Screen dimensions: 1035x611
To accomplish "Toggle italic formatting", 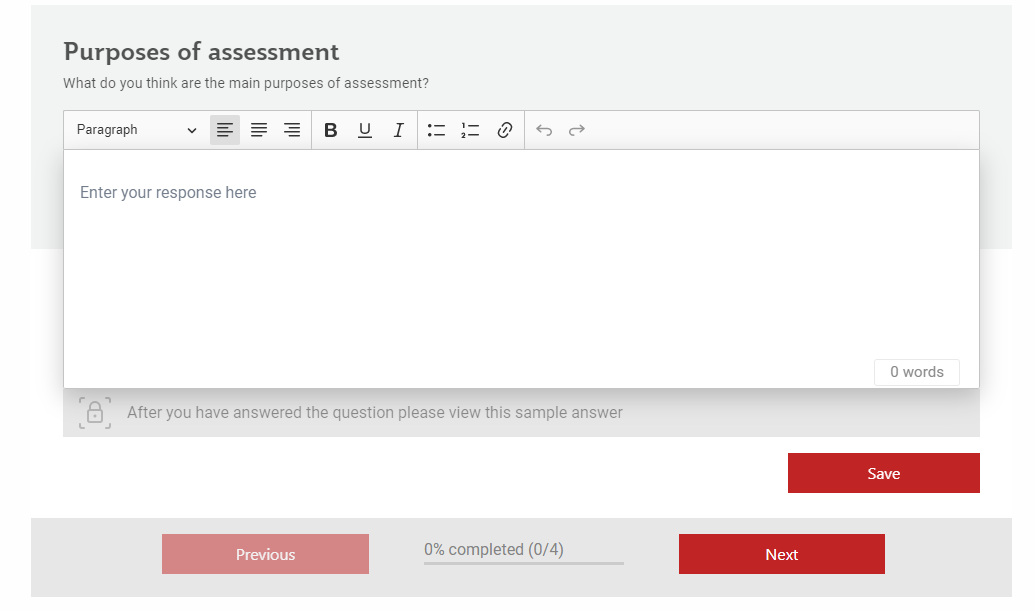I will click(x=398, y=130).
